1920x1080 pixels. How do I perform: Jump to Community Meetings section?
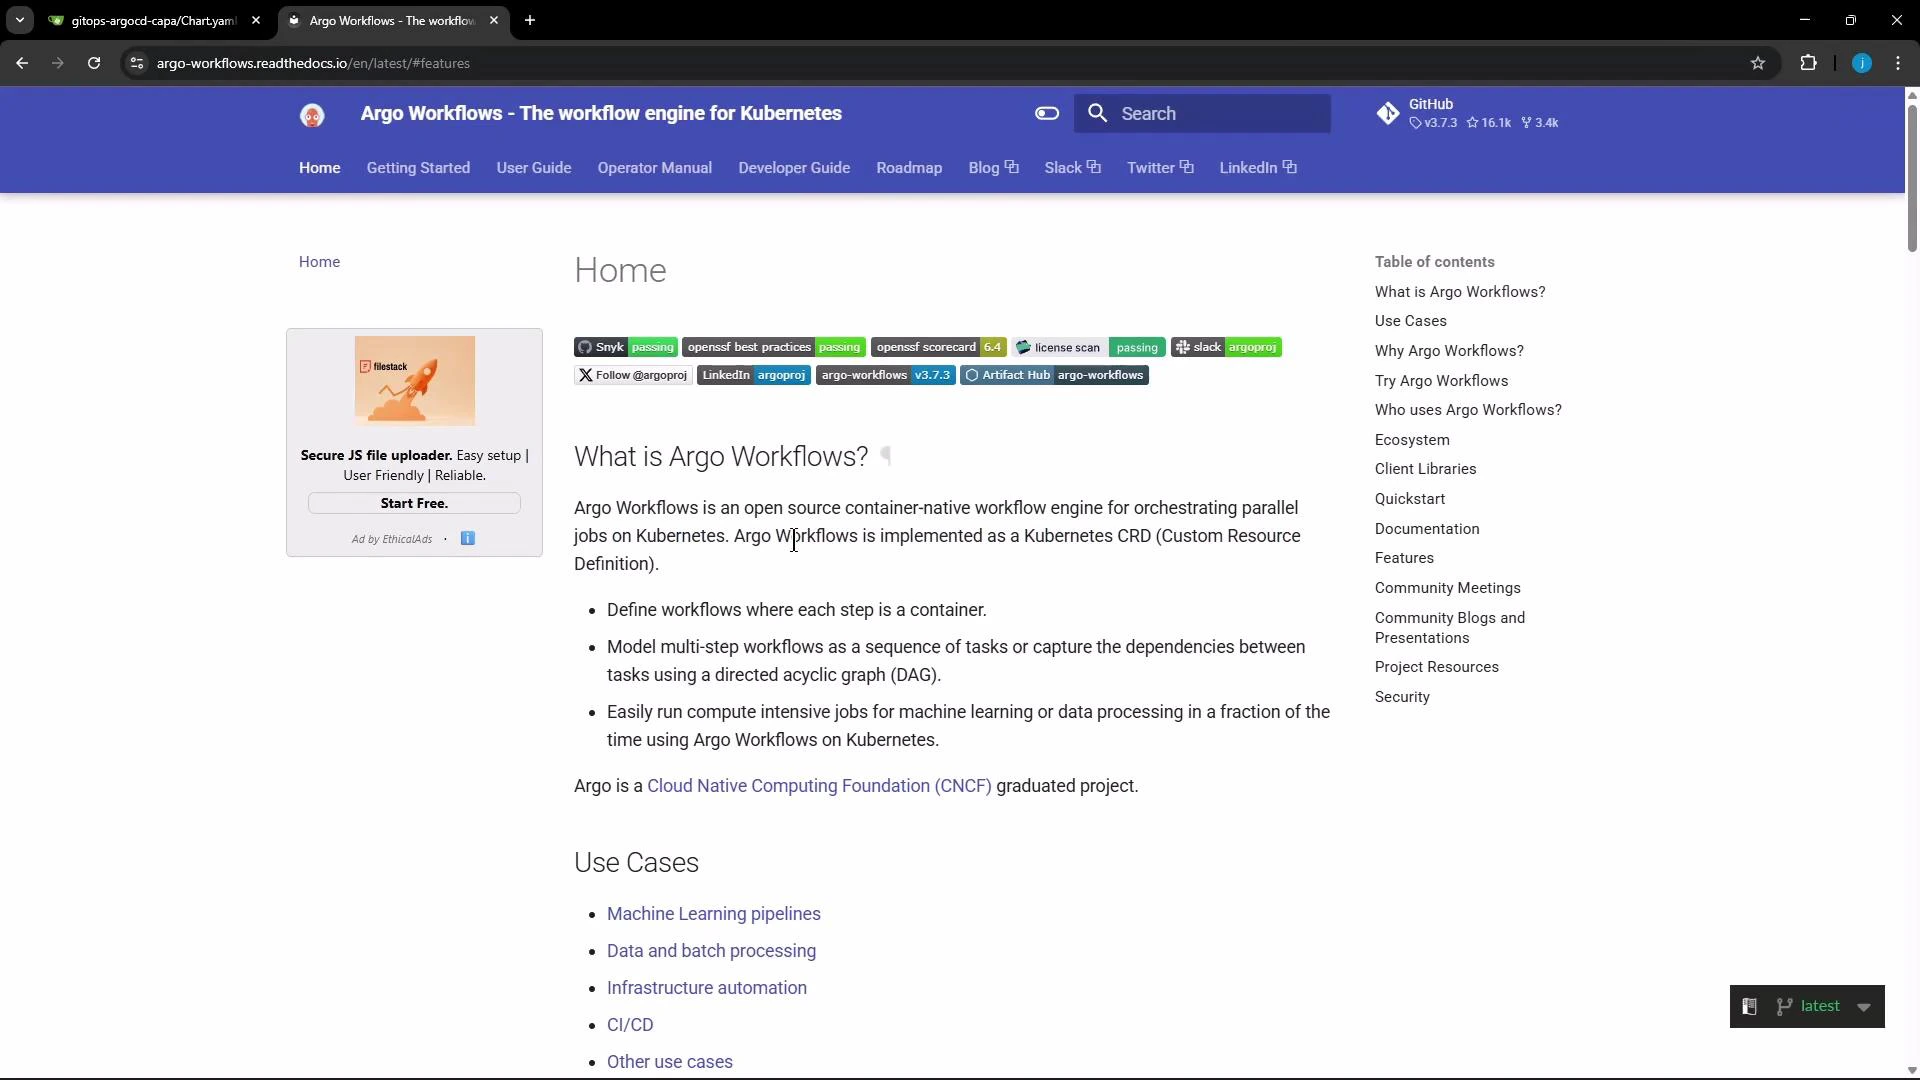click(x=1447, y=588)
